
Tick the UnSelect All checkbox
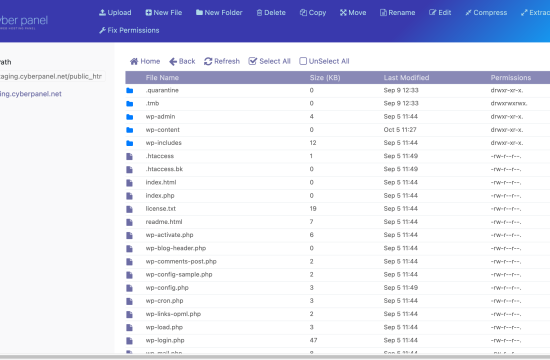tap(303, 61)
